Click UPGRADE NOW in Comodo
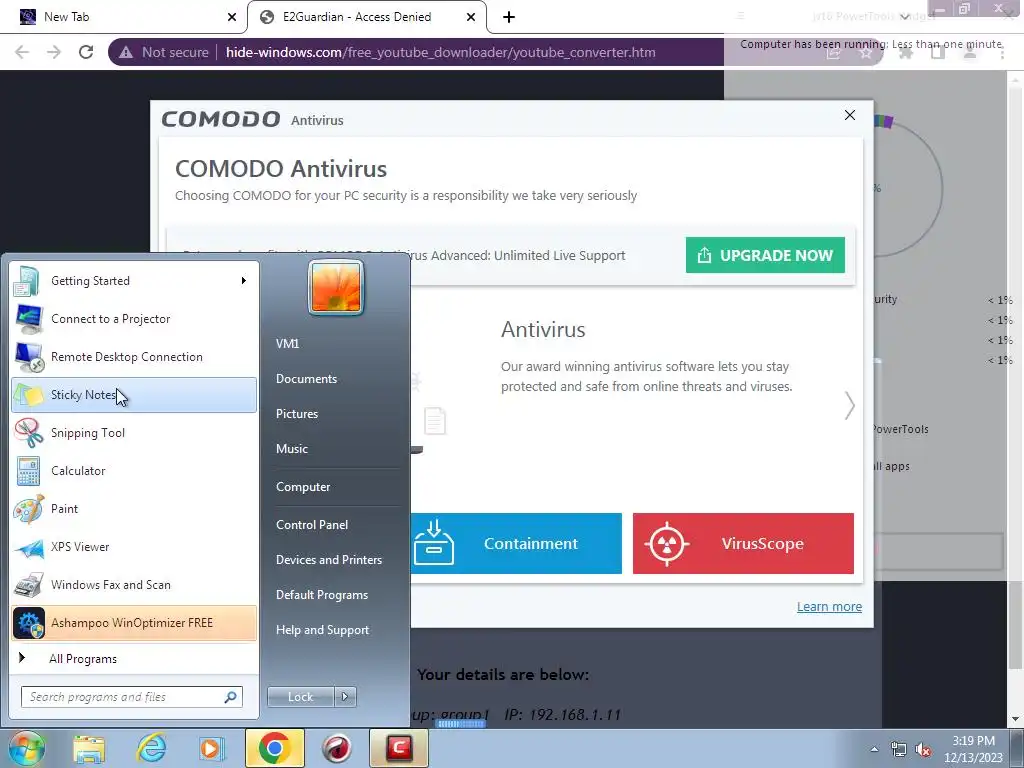Screen dimensions: 1024x768 (765, 255)
